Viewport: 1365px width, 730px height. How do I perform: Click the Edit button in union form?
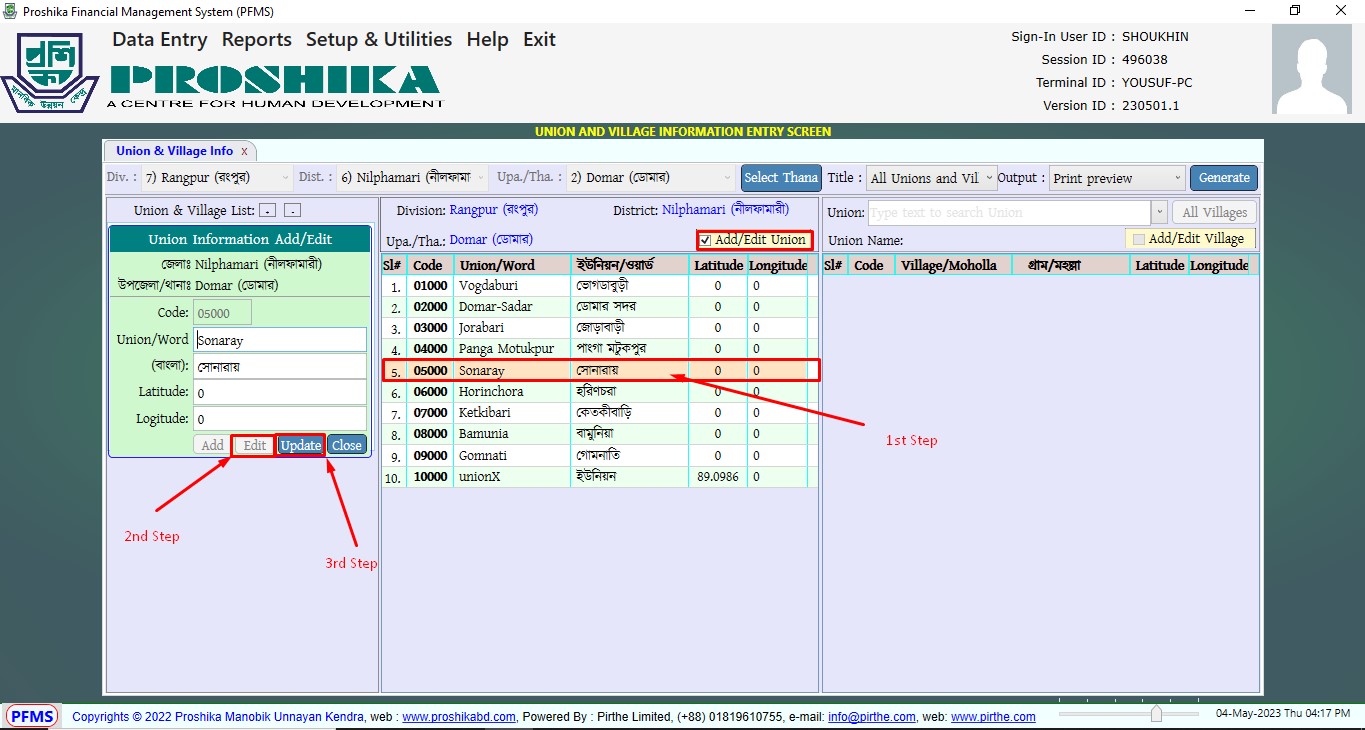pos(255,445)
